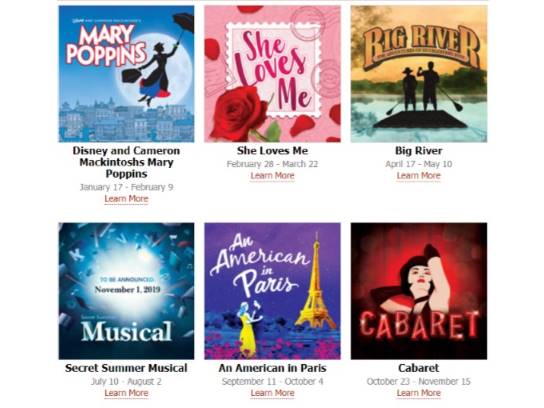Select the Disney and Cameron Mackintoshs Mary Poppins title
Viewport: 544px width, 408px height.
[126, 162]
